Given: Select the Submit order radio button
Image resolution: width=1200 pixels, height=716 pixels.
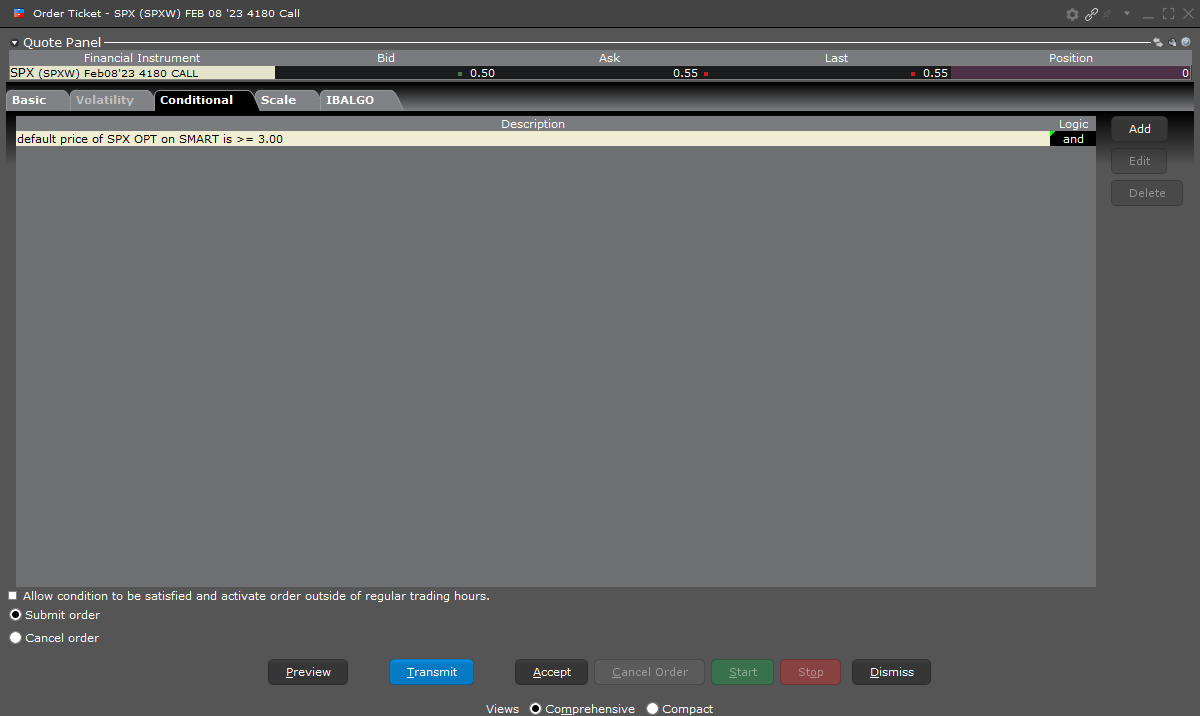Looking at the screenshot, I should pyautogui.click(x=15, y=615).
